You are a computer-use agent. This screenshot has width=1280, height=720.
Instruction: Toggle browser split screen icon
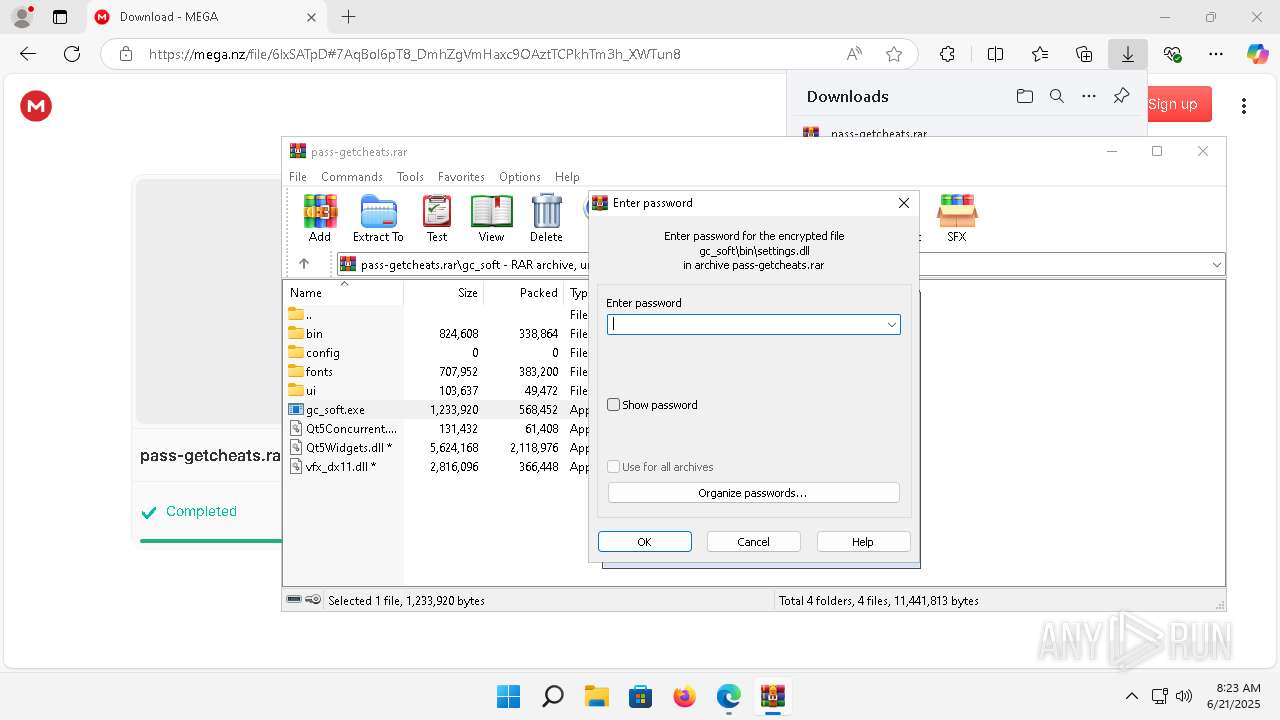pos(996,54)
